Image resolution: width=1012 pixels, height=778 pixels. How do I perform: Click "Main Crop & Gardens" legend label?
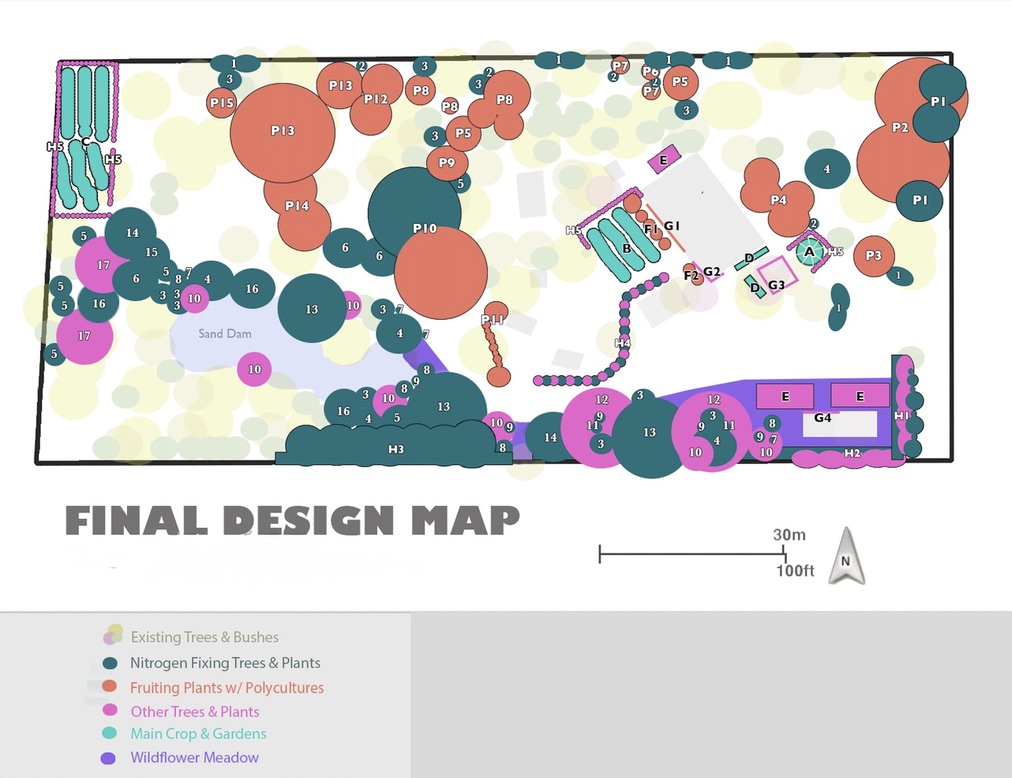[198, 734]
